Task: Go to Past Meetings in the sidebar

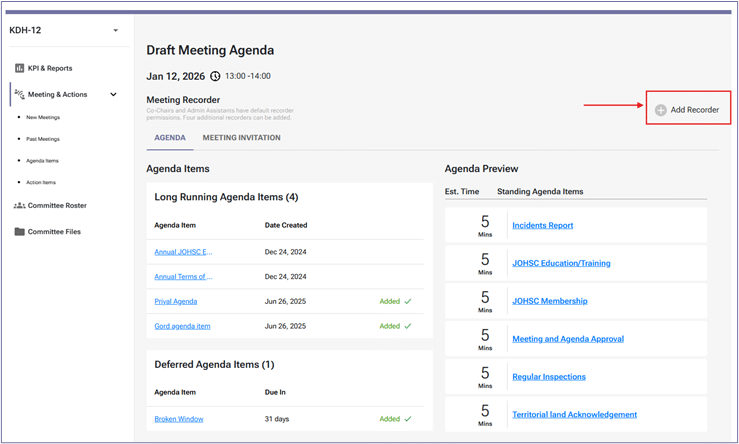Action: point(43,139)
